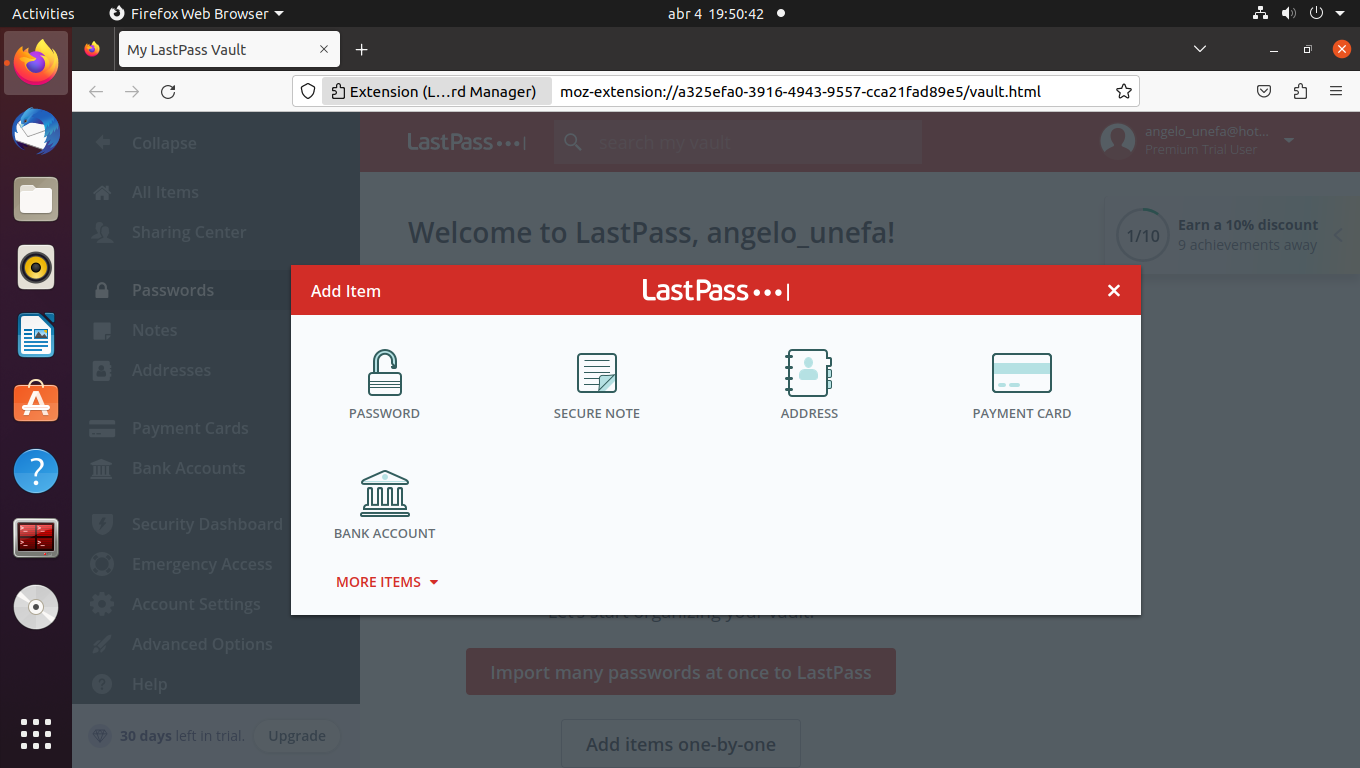Select the My LastPass Vault tab

click(x=229, y=49)
